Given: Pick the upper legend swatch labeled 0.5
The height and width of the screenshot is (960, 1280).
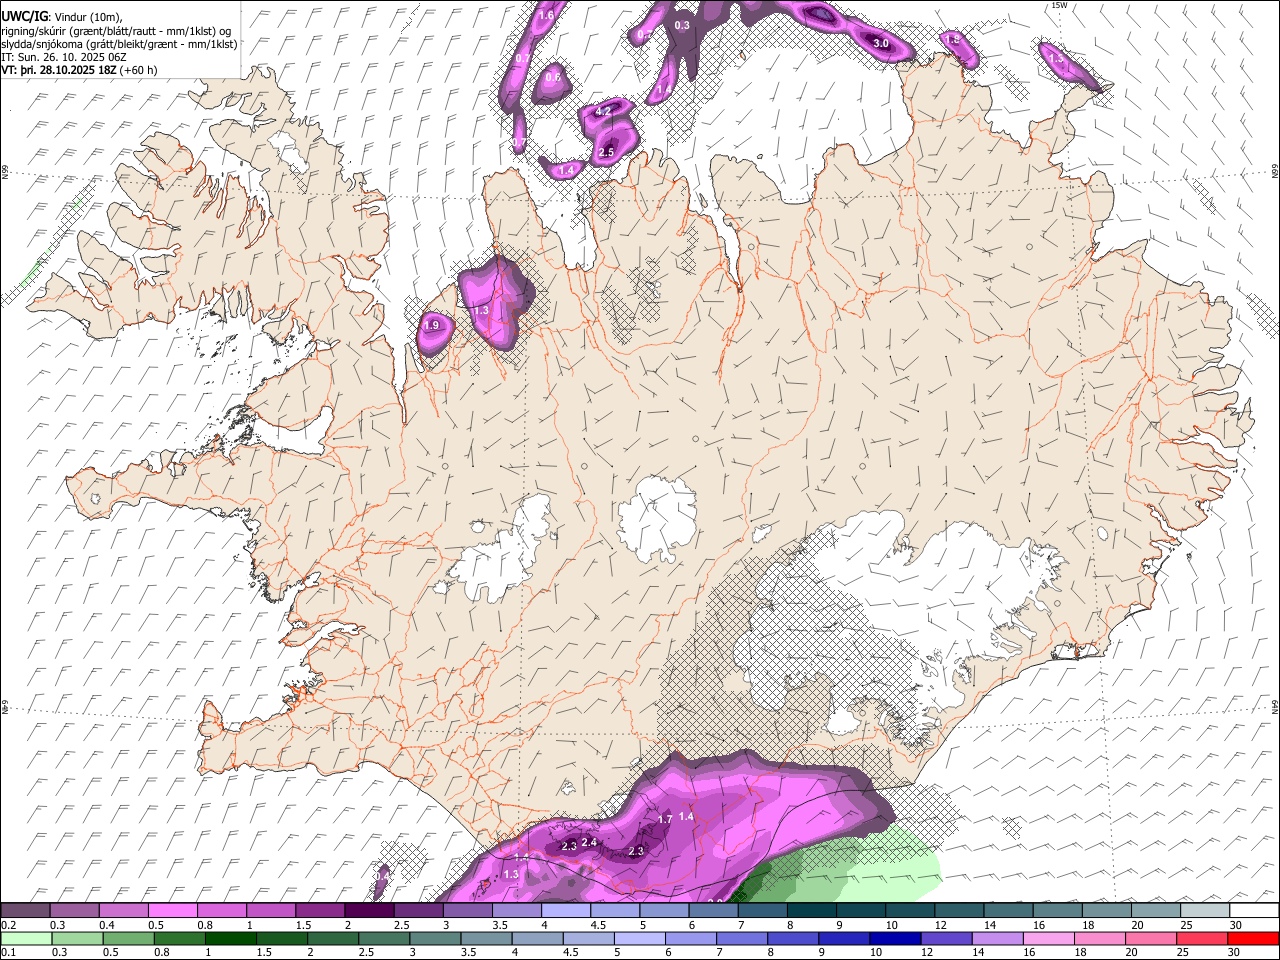Looking at the screenshot, I should click(x=174, y=910).
